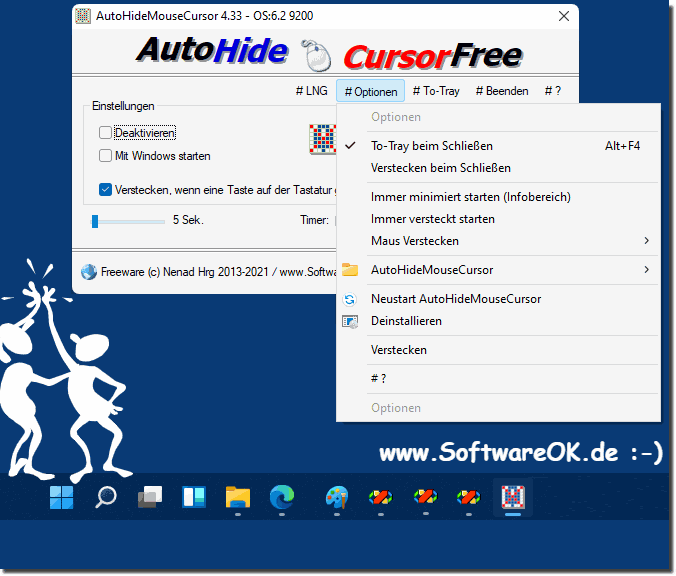The height and width of the screenshot is (576, 676).
Task: Click first red-blue pencil taskbar icon
Action: click(x=381, y=497)
